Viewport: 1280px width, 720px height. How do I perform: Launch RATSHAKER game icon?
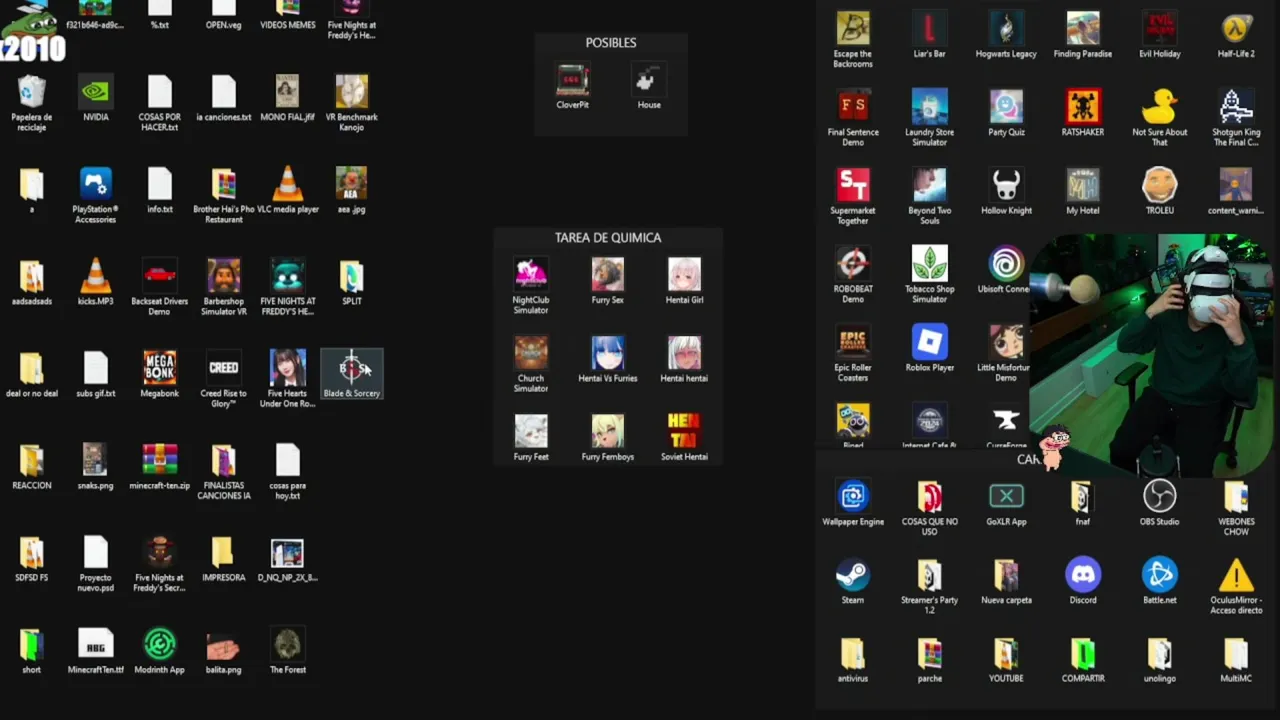(x=1083, y=106)
